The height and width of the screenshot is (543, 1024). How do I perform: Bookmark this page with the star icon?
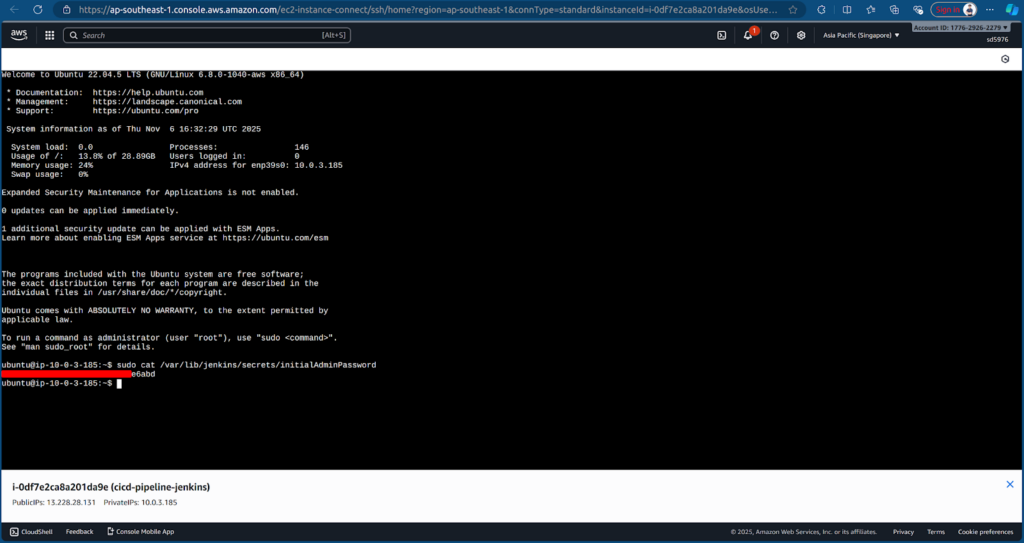tap(793, 9)
